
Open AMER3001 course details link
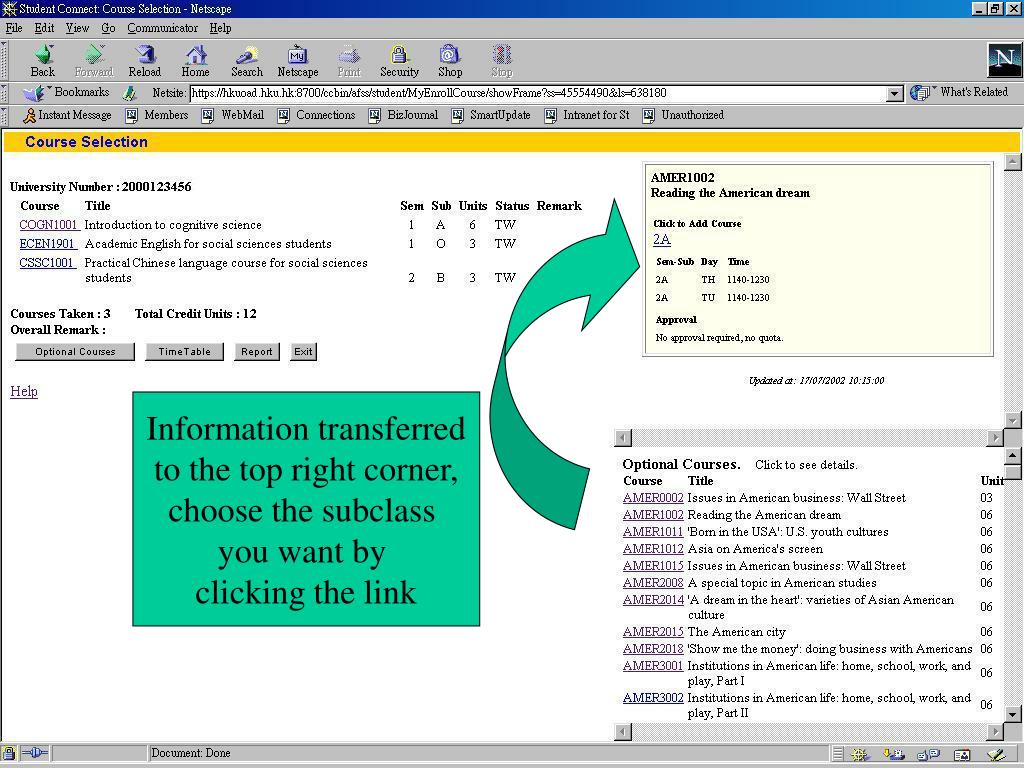coord(653,665)
